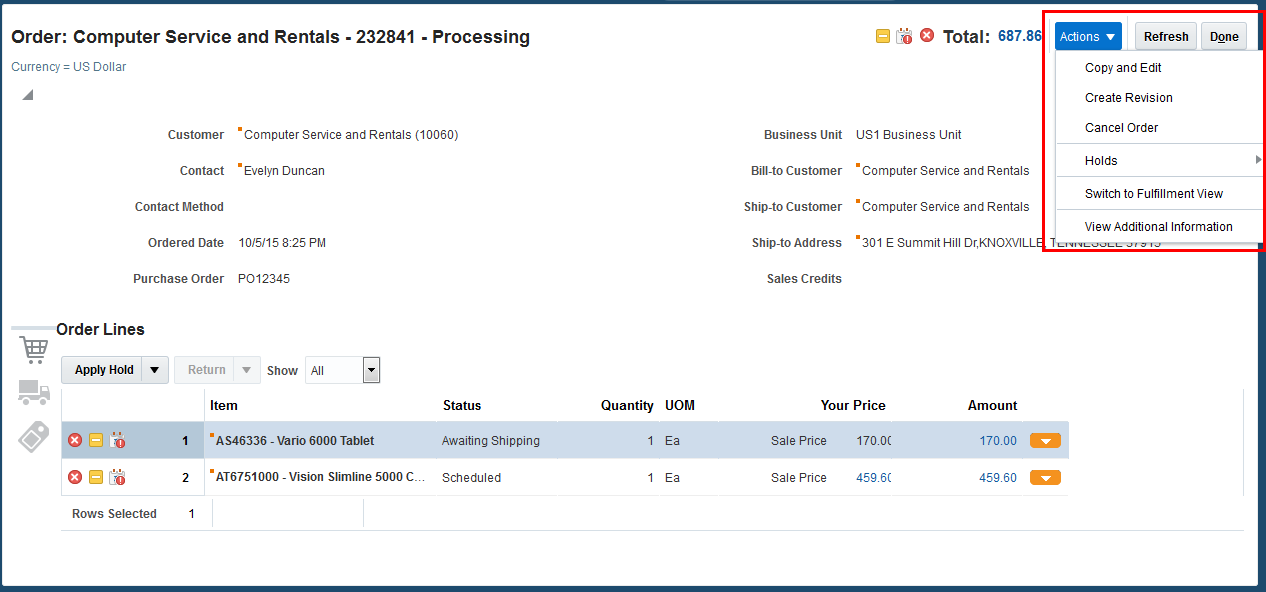Select the price tag view icon in sidebar
This screenshot has width=1266, height=592.
click(x=33, y=437)
